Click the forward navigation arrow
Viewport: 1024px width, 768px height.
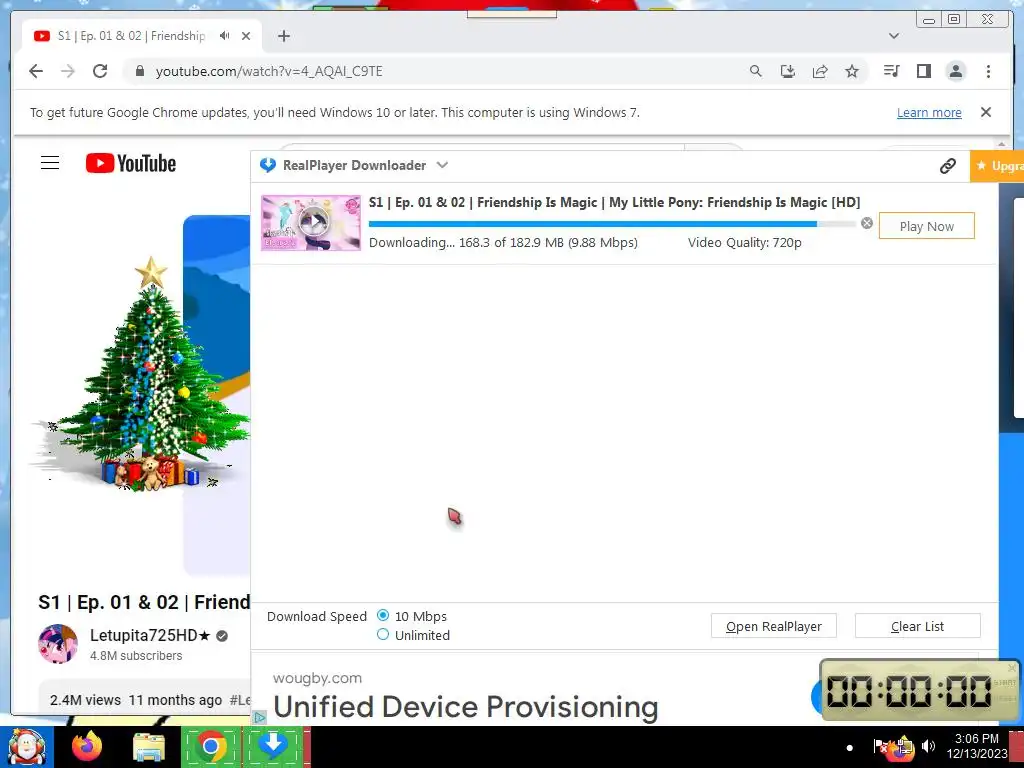pyautogui.click(x=68, y=71)
